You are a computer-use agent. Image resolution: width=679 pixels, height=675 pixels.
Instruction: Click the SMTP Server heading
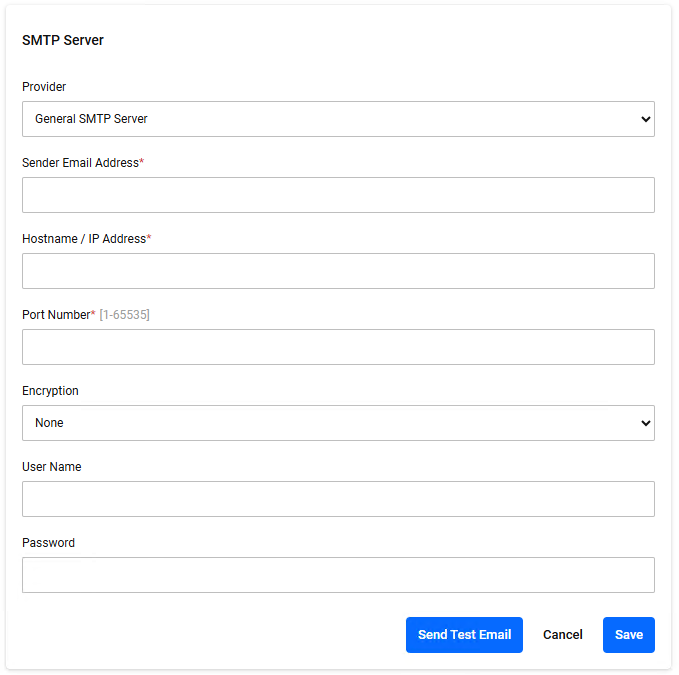pos(63,40)
